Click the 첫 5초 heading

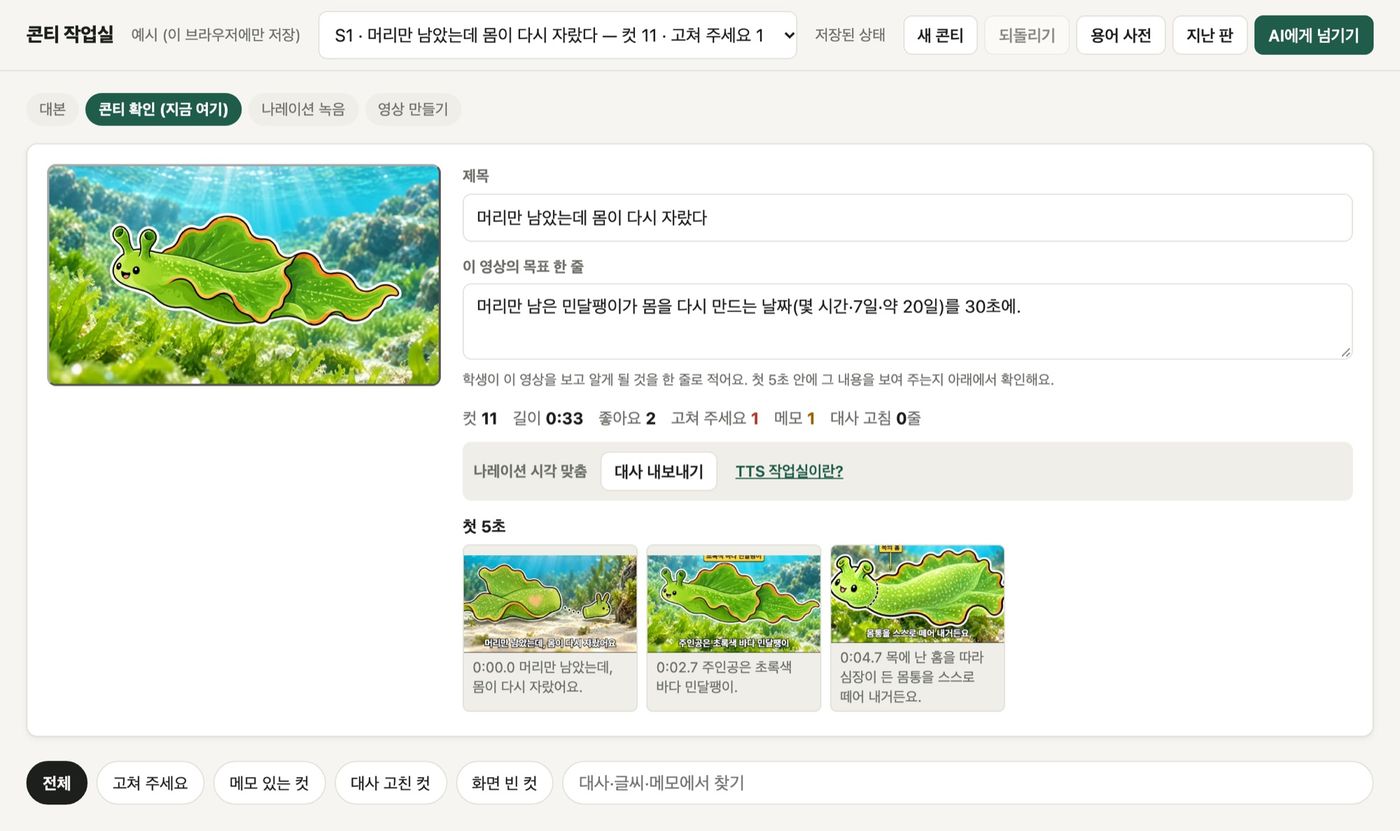point(484,526)
